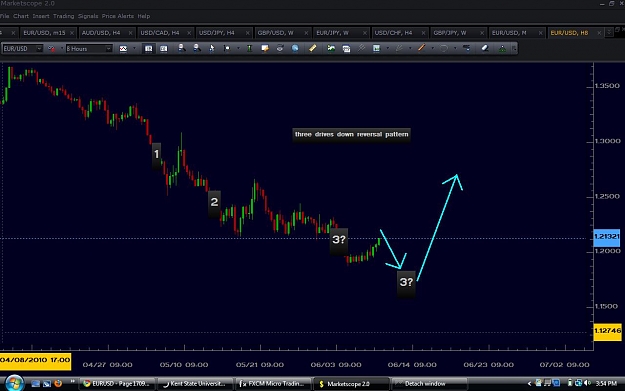The height and width of the screenshot is (391, 625).
Task: Select the ellipse shape drawing tool
Action: [x=444, y=48]
